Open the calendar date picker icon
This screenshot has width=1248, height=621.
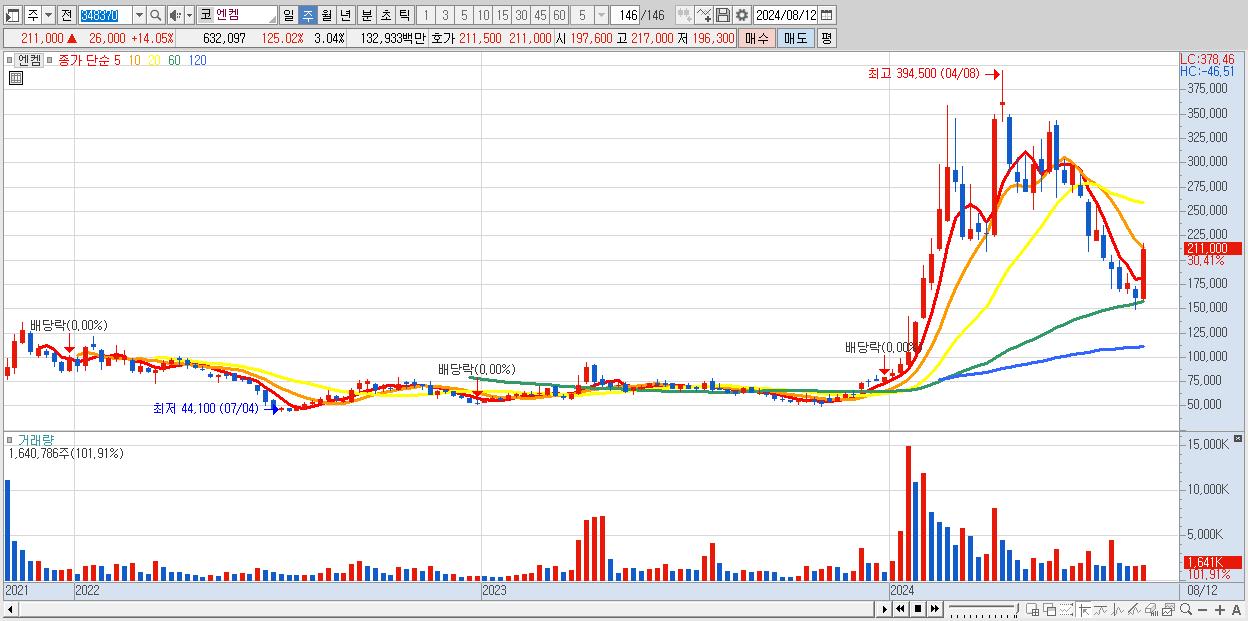[828, 15]
